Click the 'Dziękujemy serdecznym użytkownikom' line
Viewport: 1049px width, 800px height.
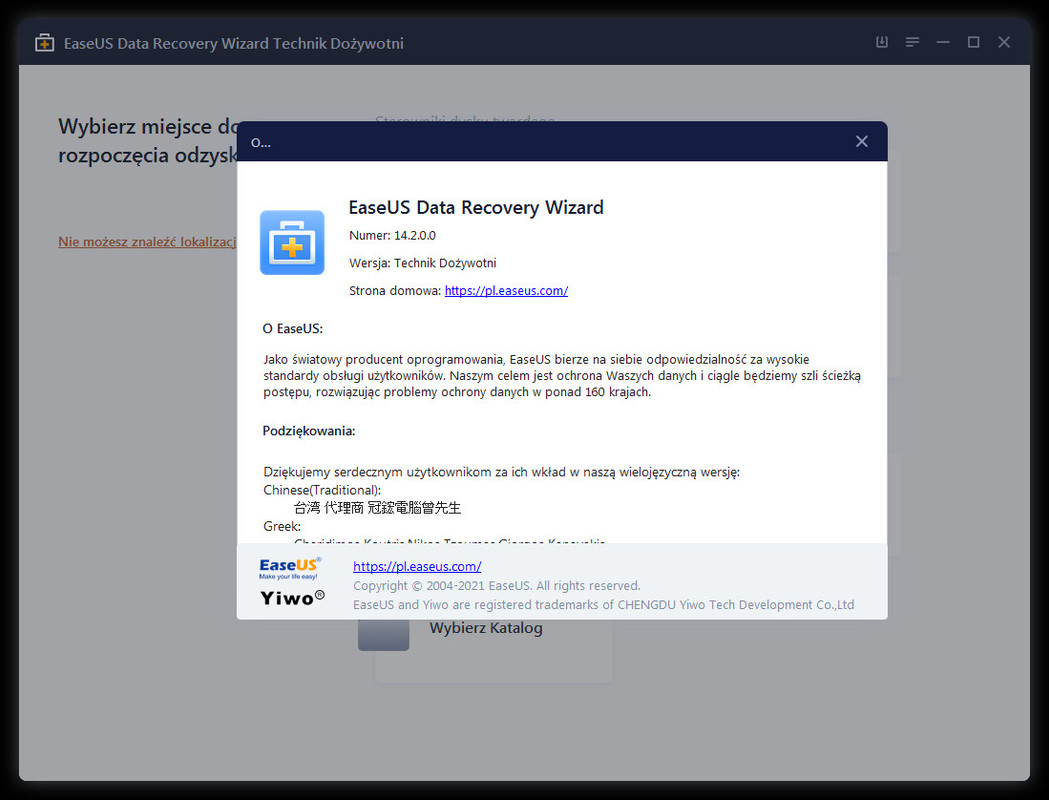[x=501, y=472]
